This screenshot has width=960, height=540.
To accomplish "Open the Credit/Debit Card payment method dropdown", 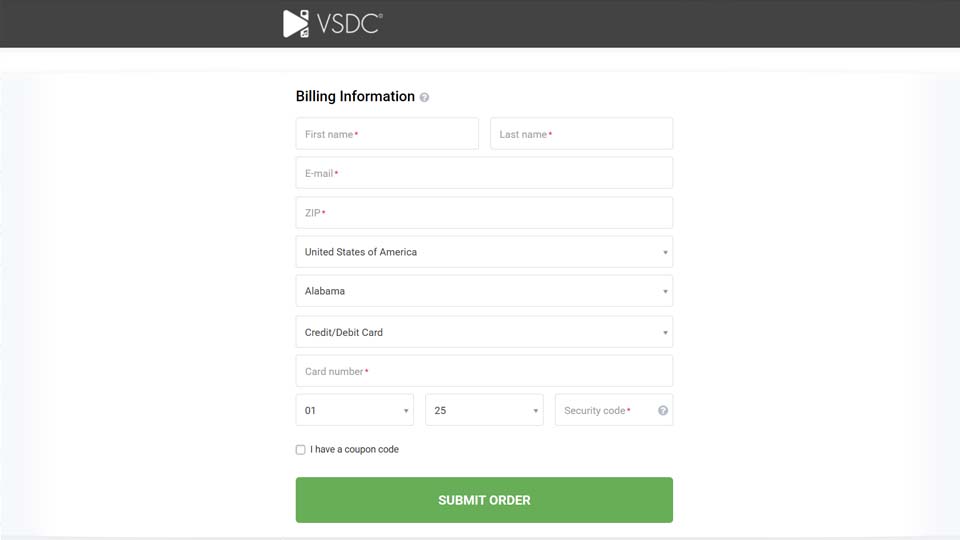I will 484,332.
